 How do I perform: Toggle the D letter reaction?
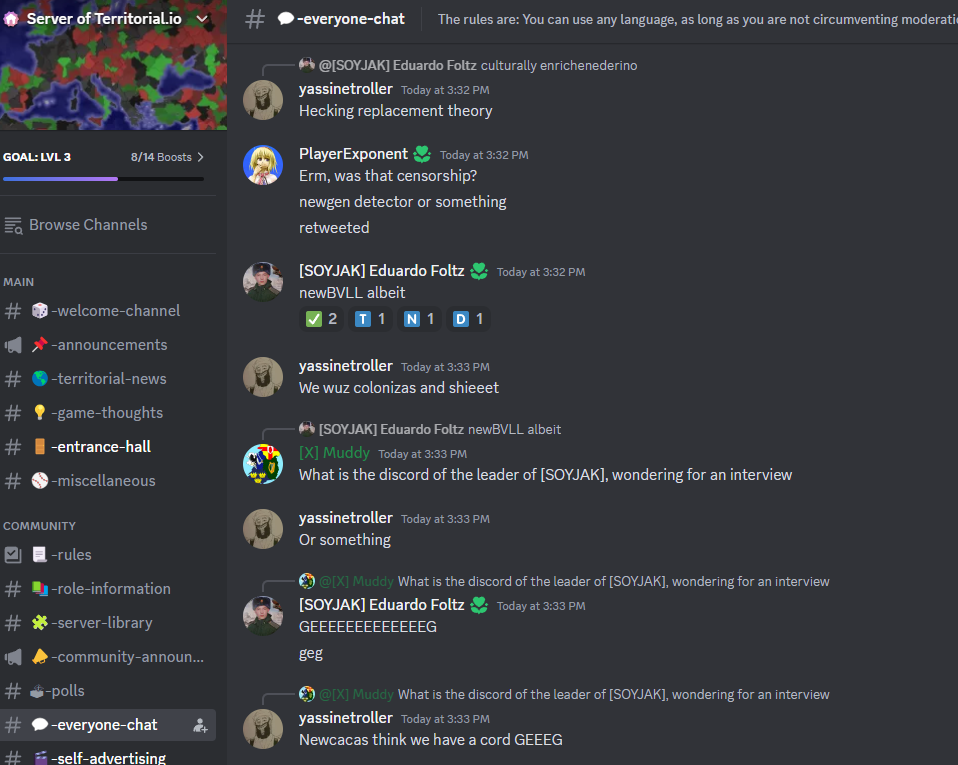click(x=468, y=319)
